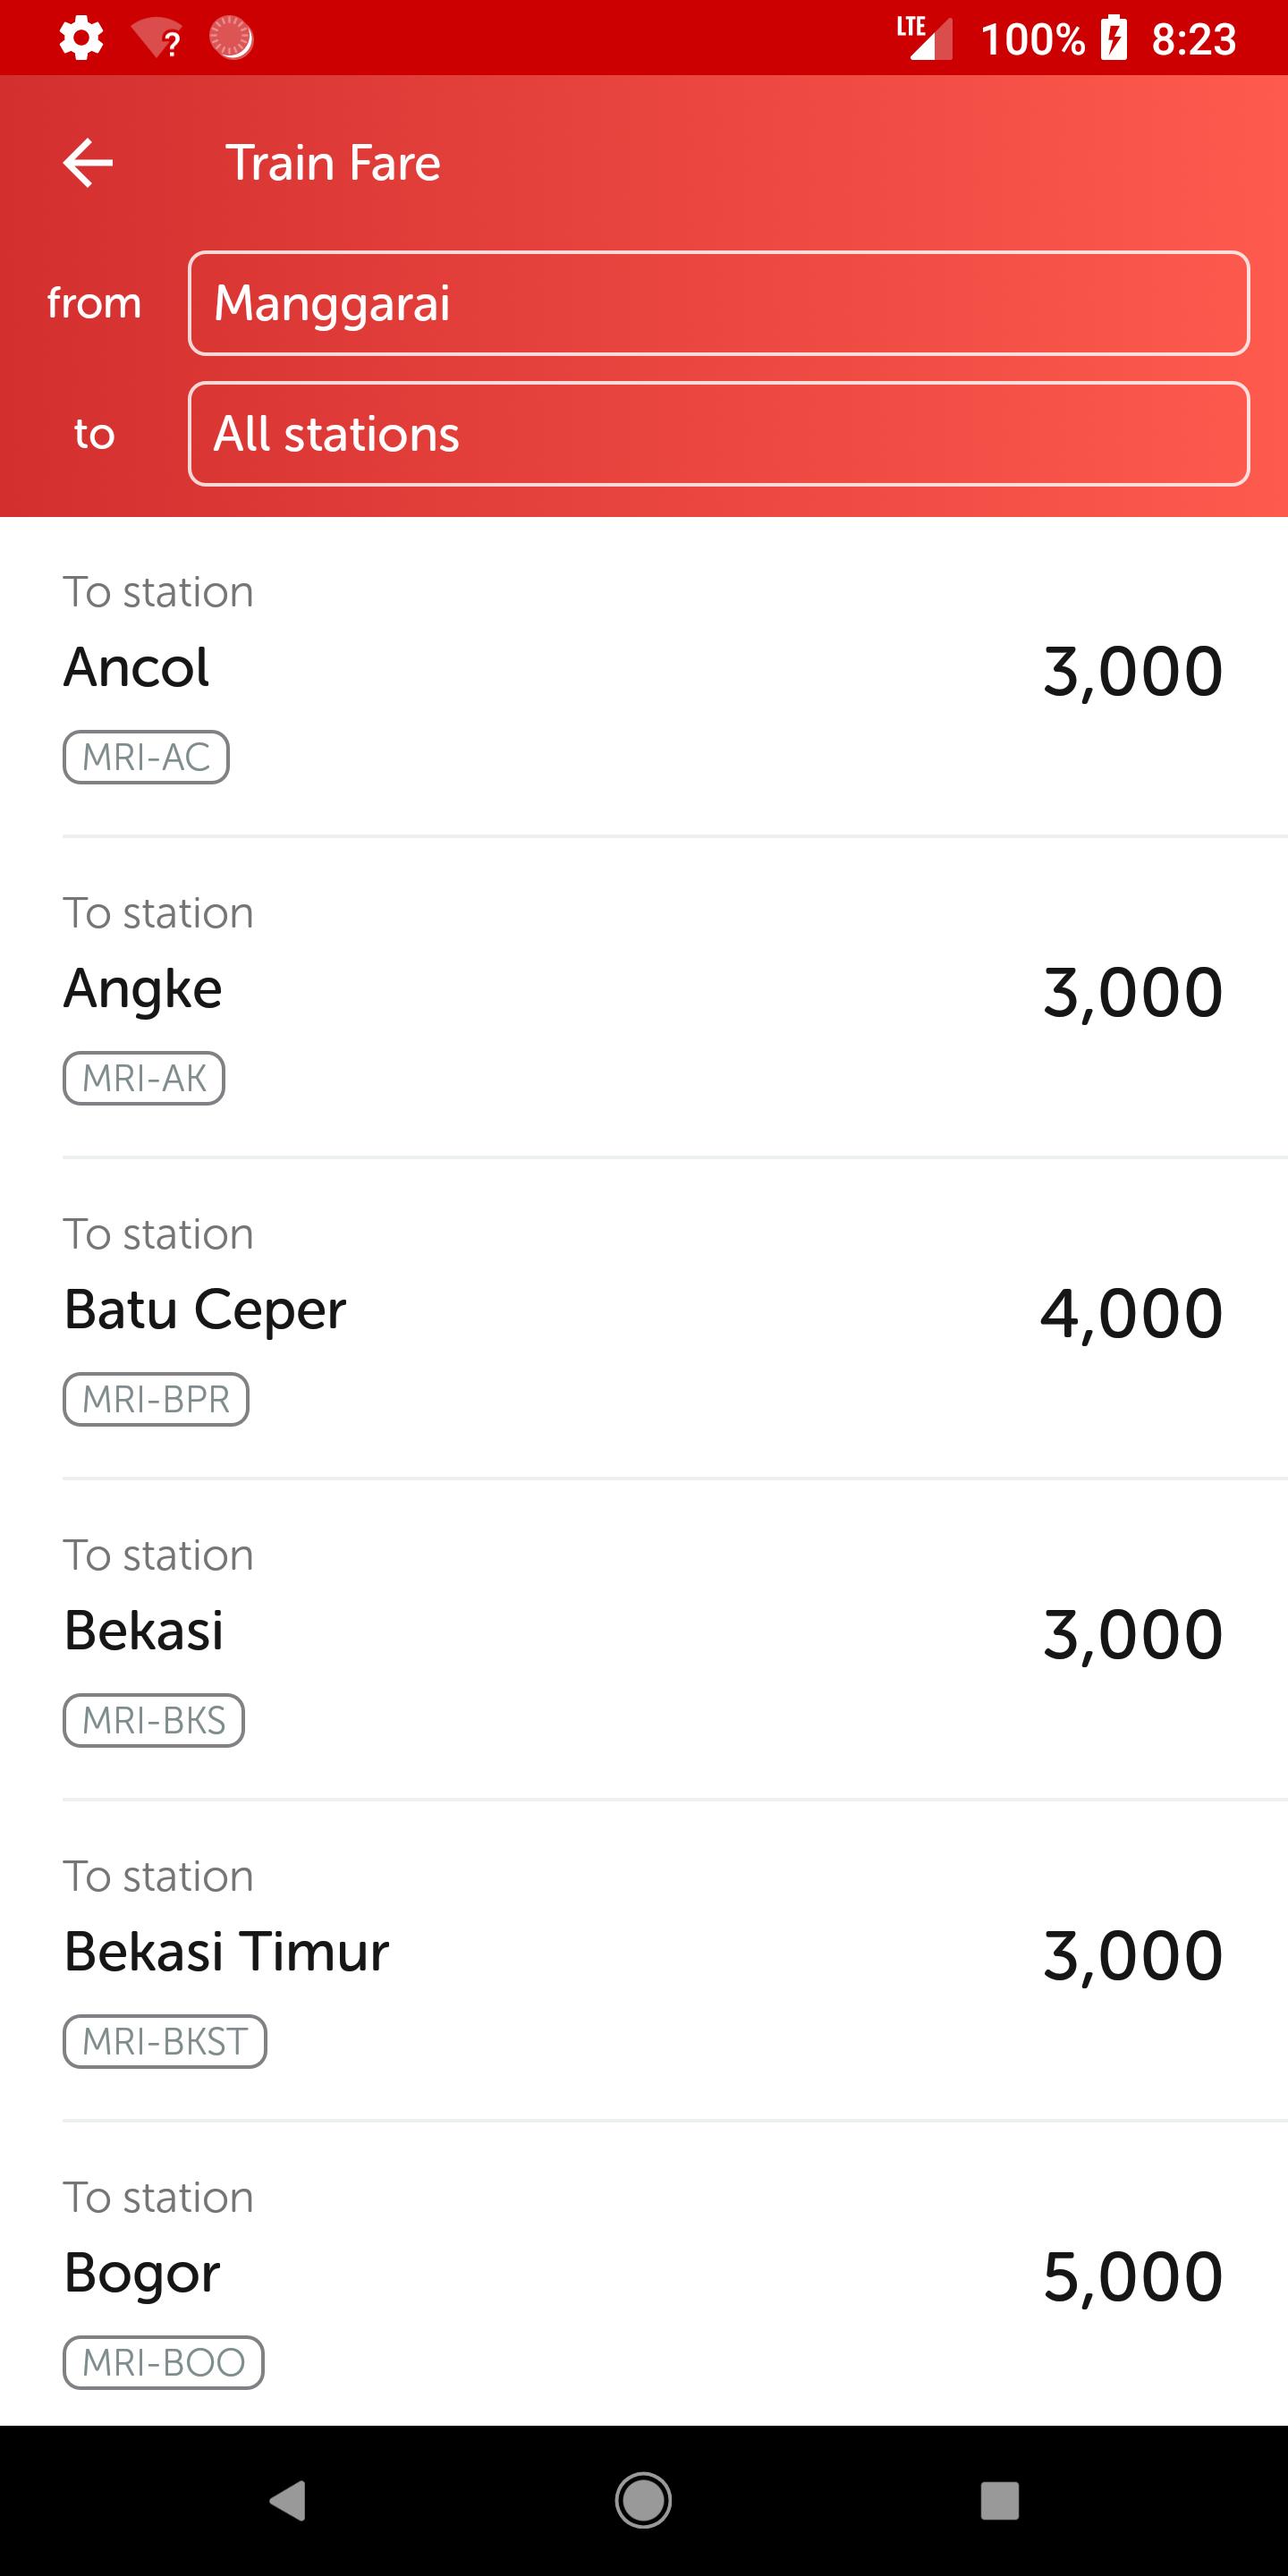Tap the back arrow in Train Fare header

88,163
